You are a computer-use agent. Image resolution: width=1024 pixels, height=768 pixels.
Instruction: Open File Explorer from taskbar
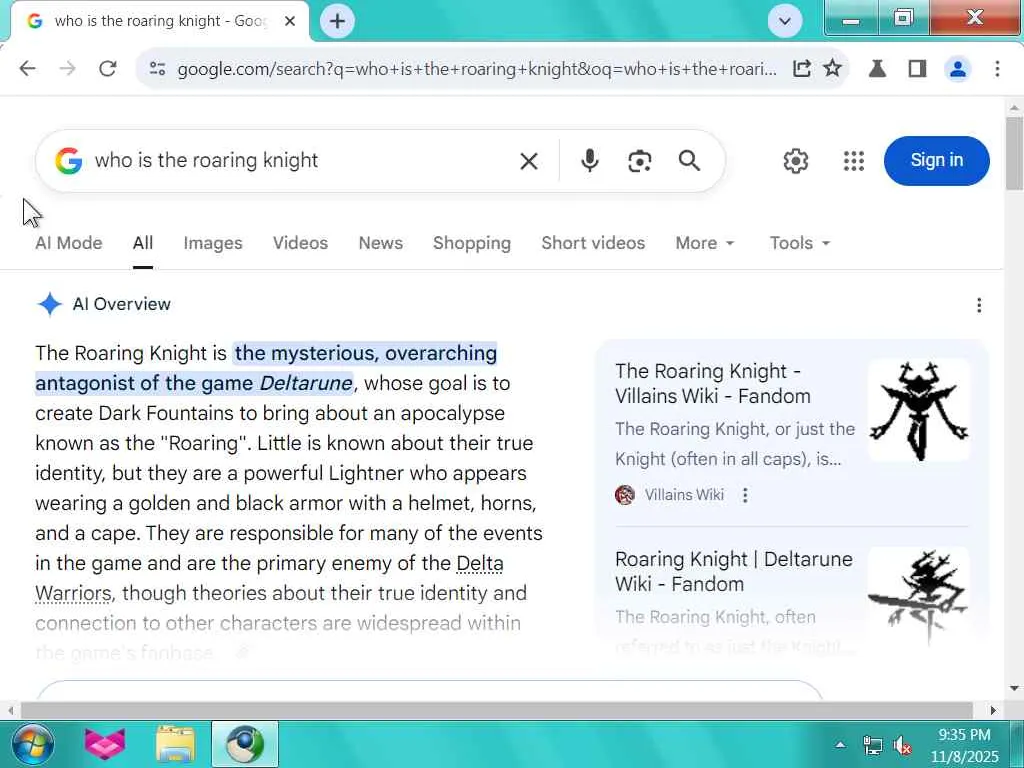(175, 744)
